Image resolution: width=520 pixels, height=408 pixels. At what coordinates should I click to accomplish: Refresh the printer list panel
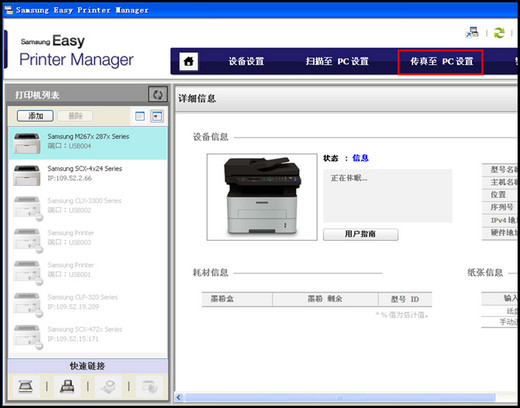[x=158, y=95]
